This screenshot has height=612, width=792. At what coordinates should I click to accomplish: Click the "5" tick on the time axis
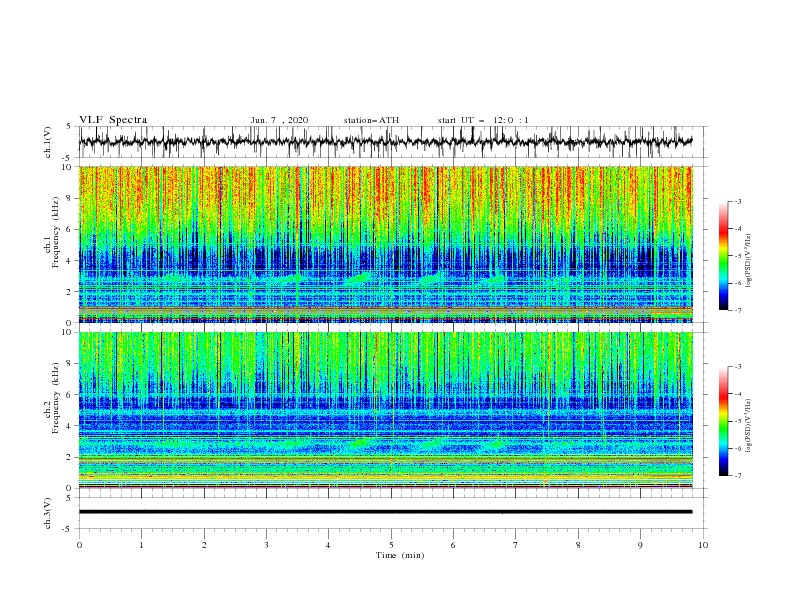391,545
